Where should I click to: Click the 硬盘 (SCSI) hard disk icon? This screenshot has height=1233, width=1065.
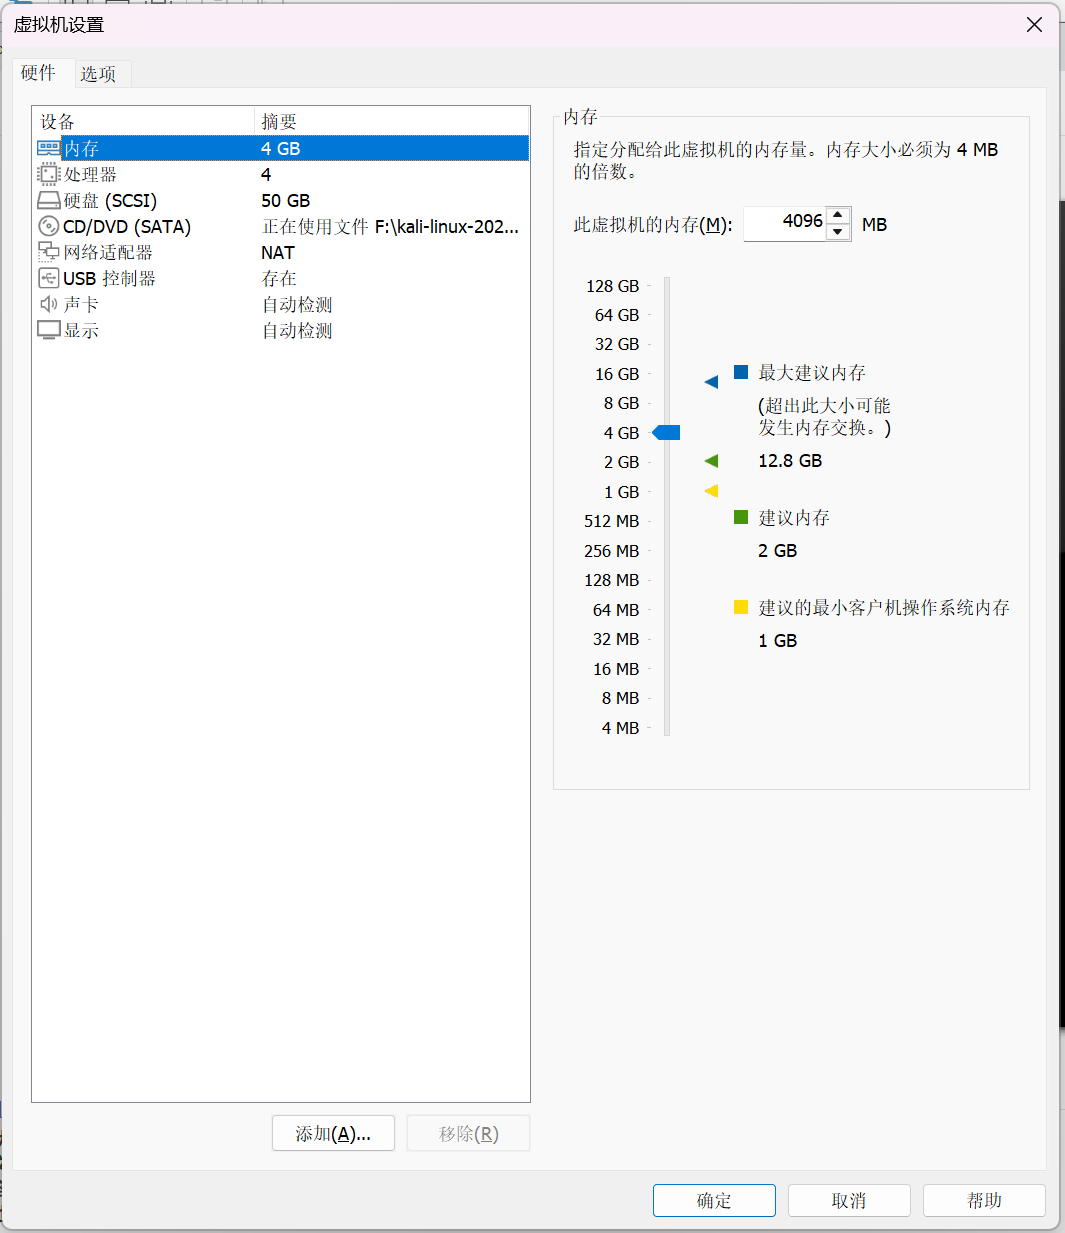[49, 200]
